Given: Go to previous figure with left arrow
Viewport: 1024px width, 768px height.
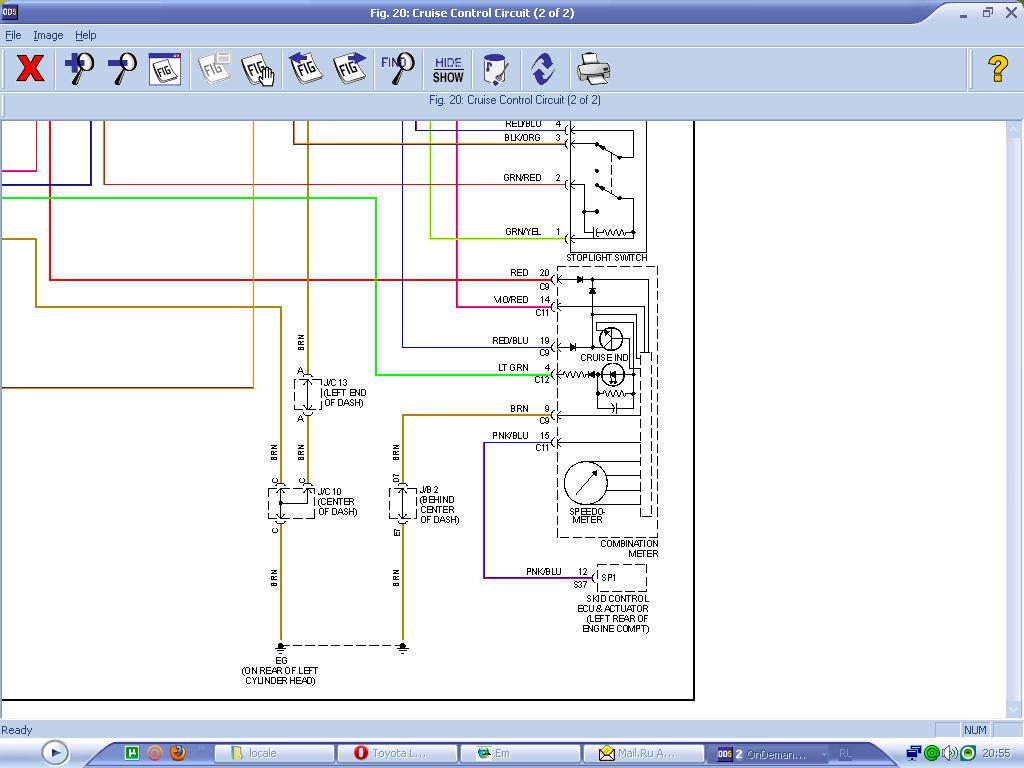Looking at the screenshot, I should (305, 69).
